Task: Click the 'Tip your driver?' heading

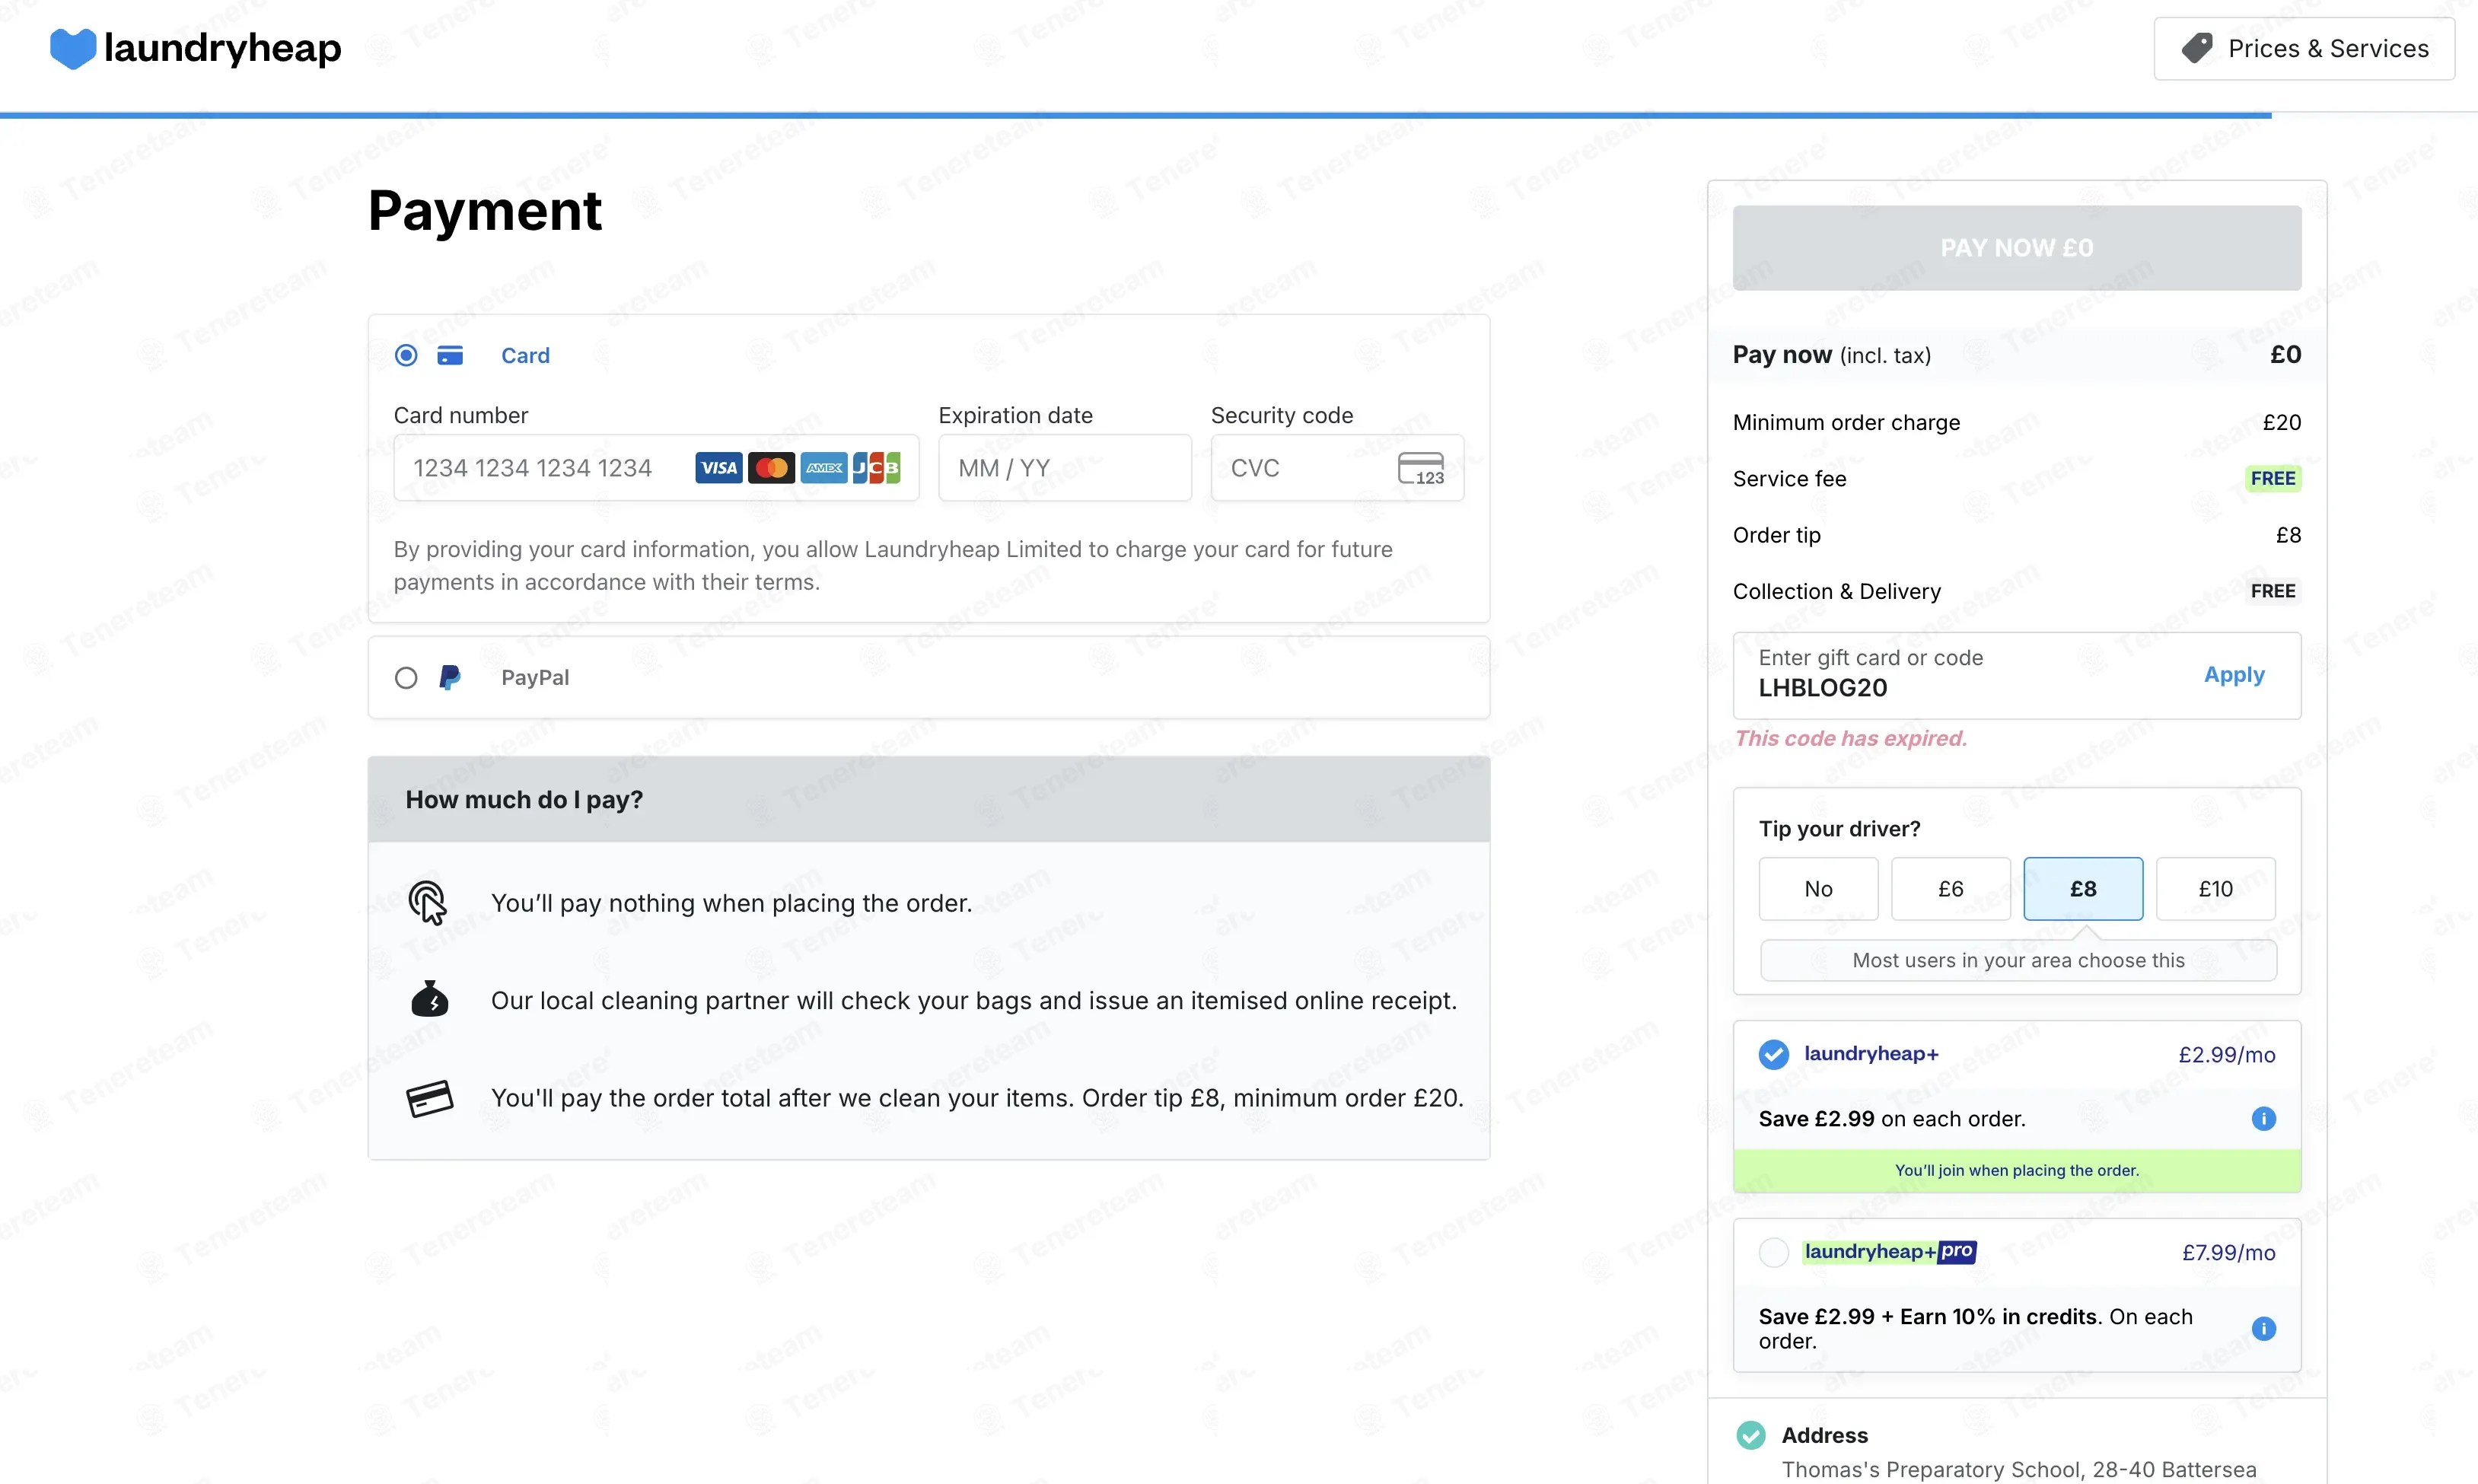Action: (1839, 829)
